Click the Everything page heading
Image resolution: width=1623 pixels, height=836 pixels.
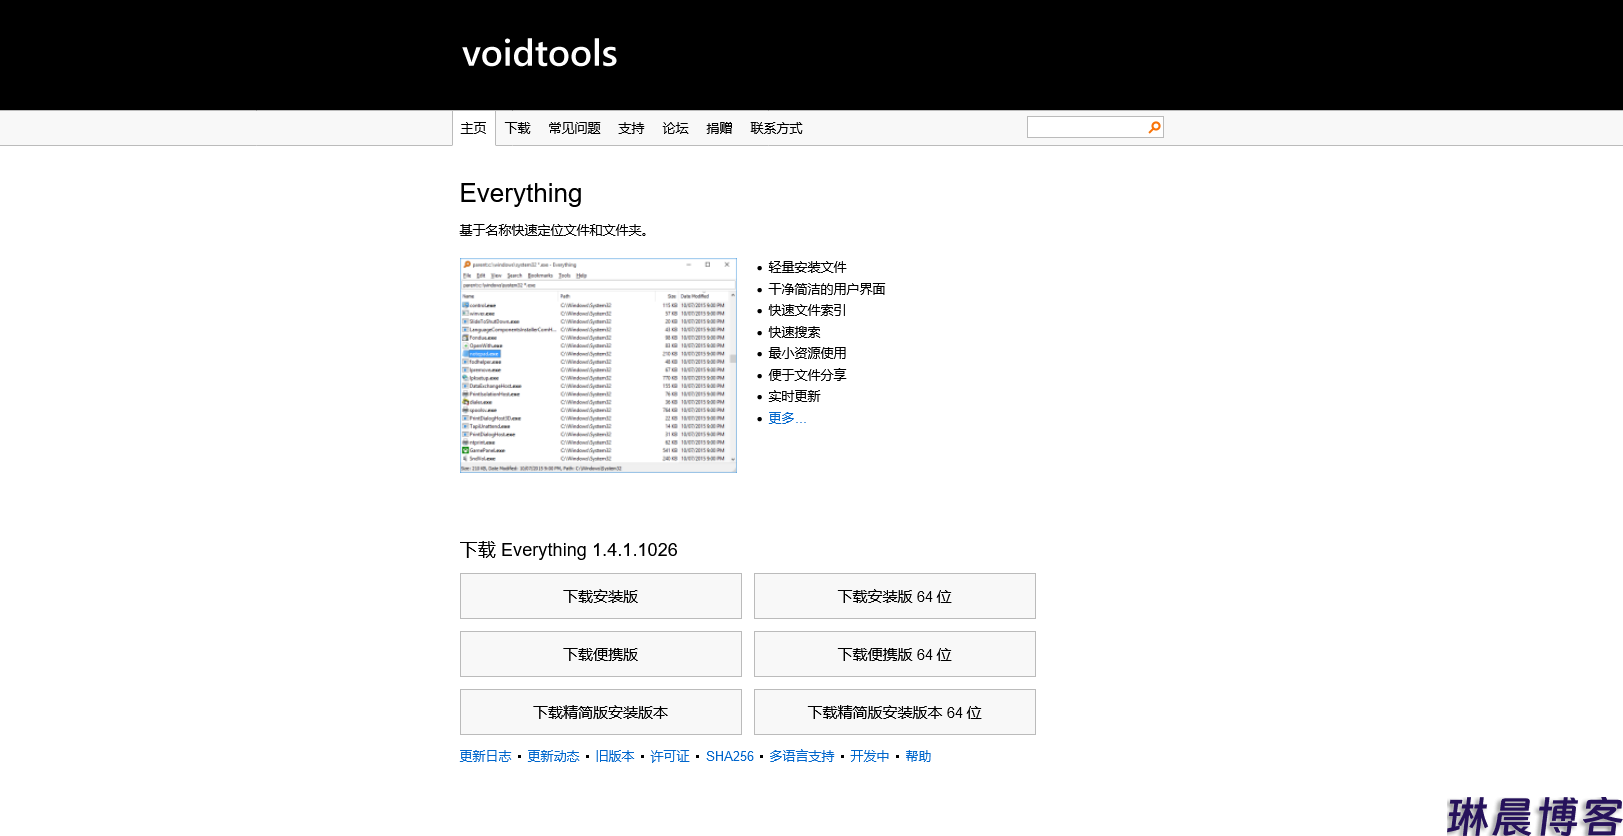[521, 193]
